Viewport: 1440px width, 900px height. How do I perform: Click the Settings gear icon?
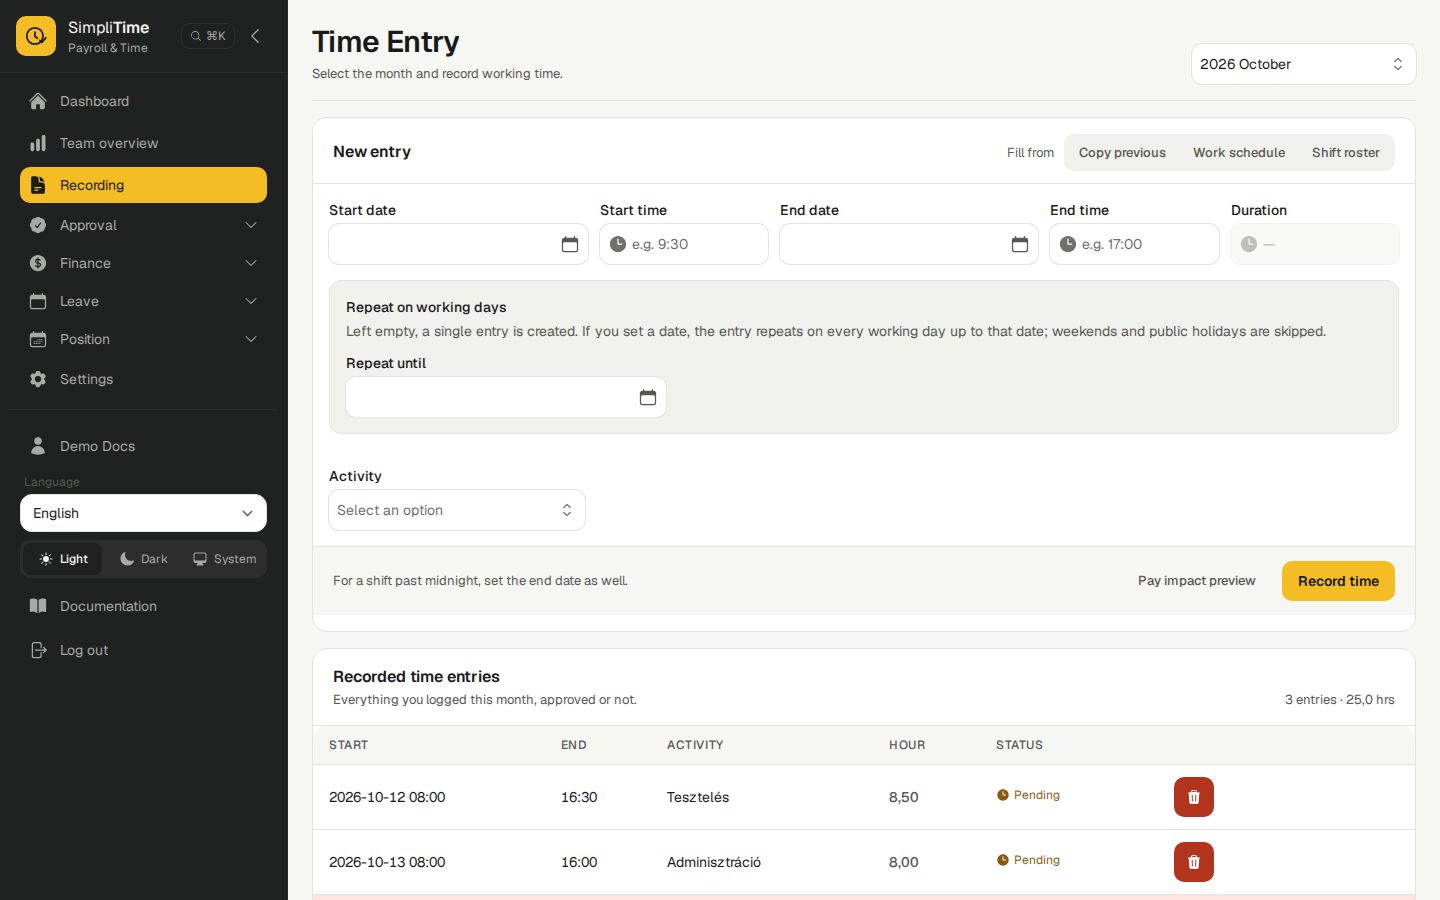click(x=38, y=379)
